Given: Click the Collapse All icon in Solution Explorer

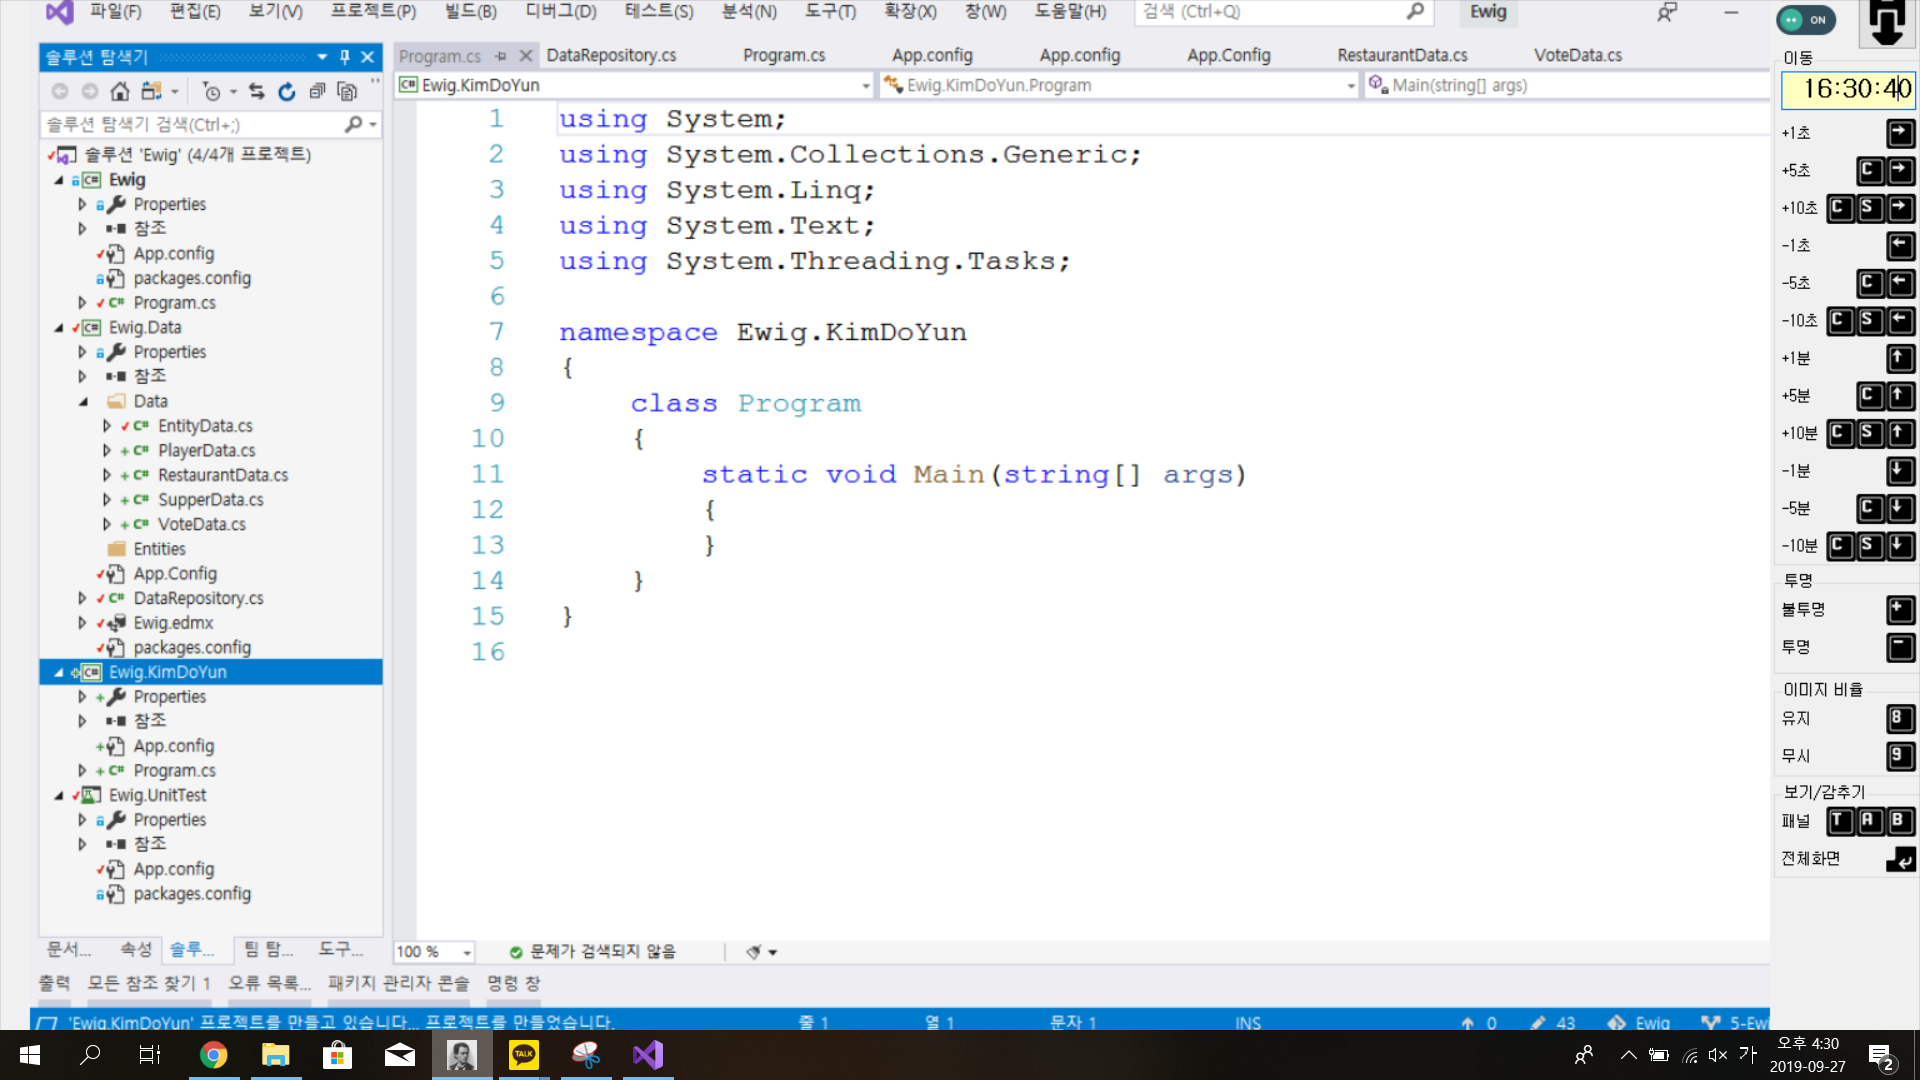Looking at the screenshot, I should coord(317,92).
